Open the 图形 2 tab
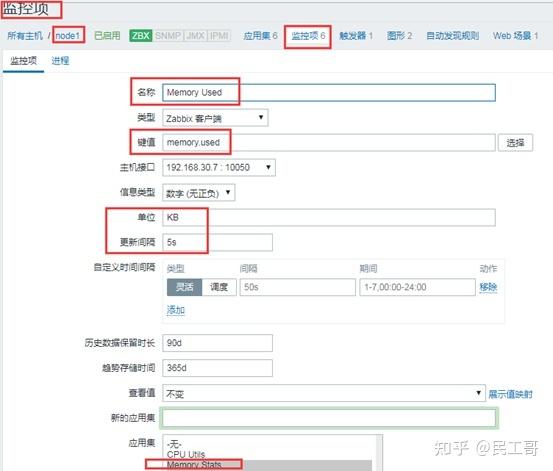 coord(399,36)
